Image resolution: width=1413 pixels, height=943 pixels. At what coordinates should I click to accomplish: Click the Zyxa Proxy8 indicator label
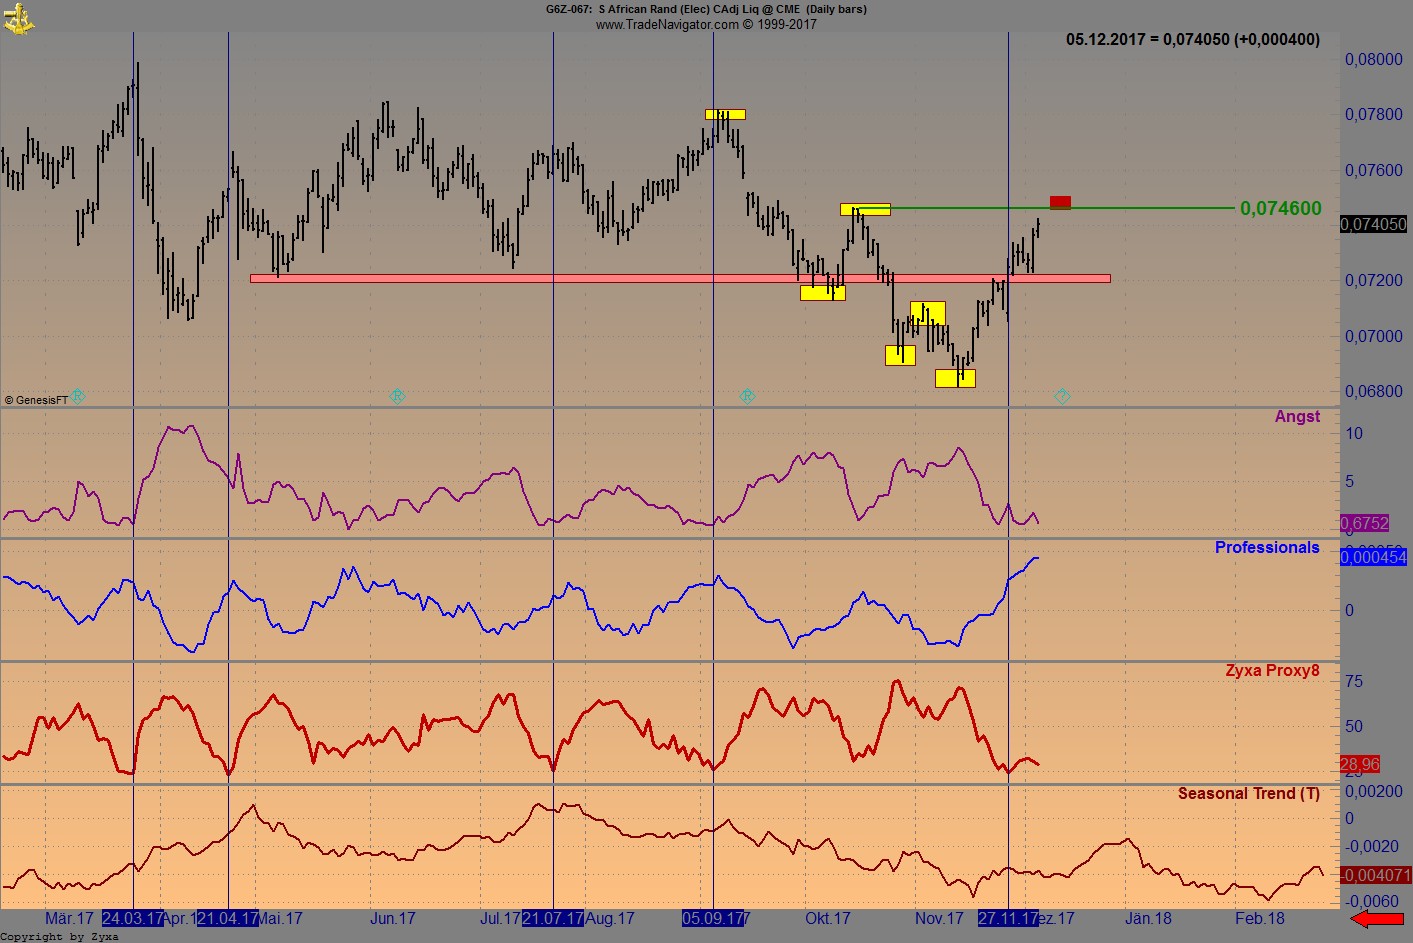pos(1272,671)
